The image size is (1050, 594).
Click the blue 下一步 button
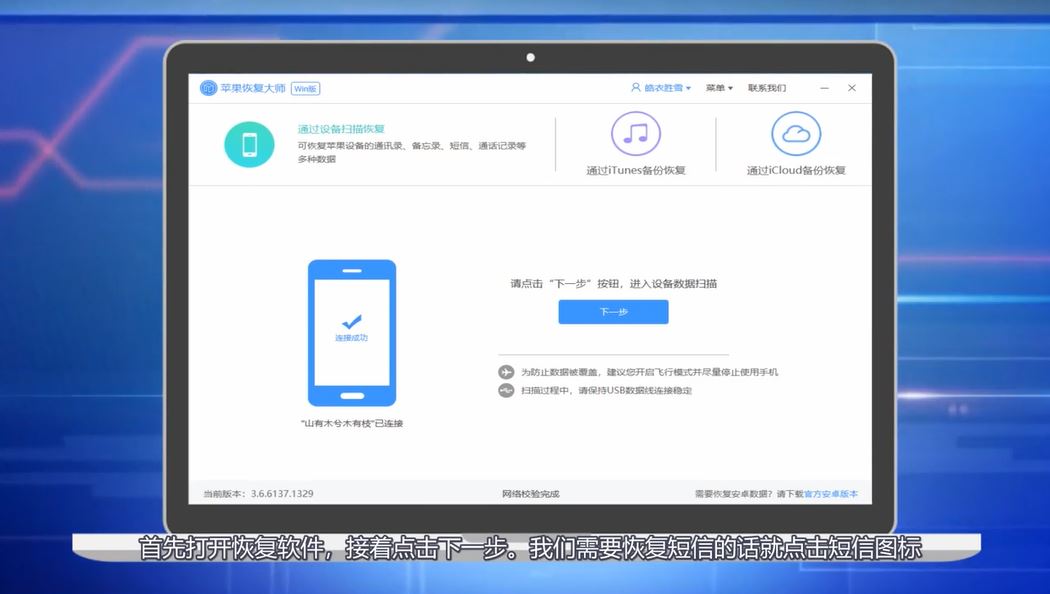tap(613, 311)
